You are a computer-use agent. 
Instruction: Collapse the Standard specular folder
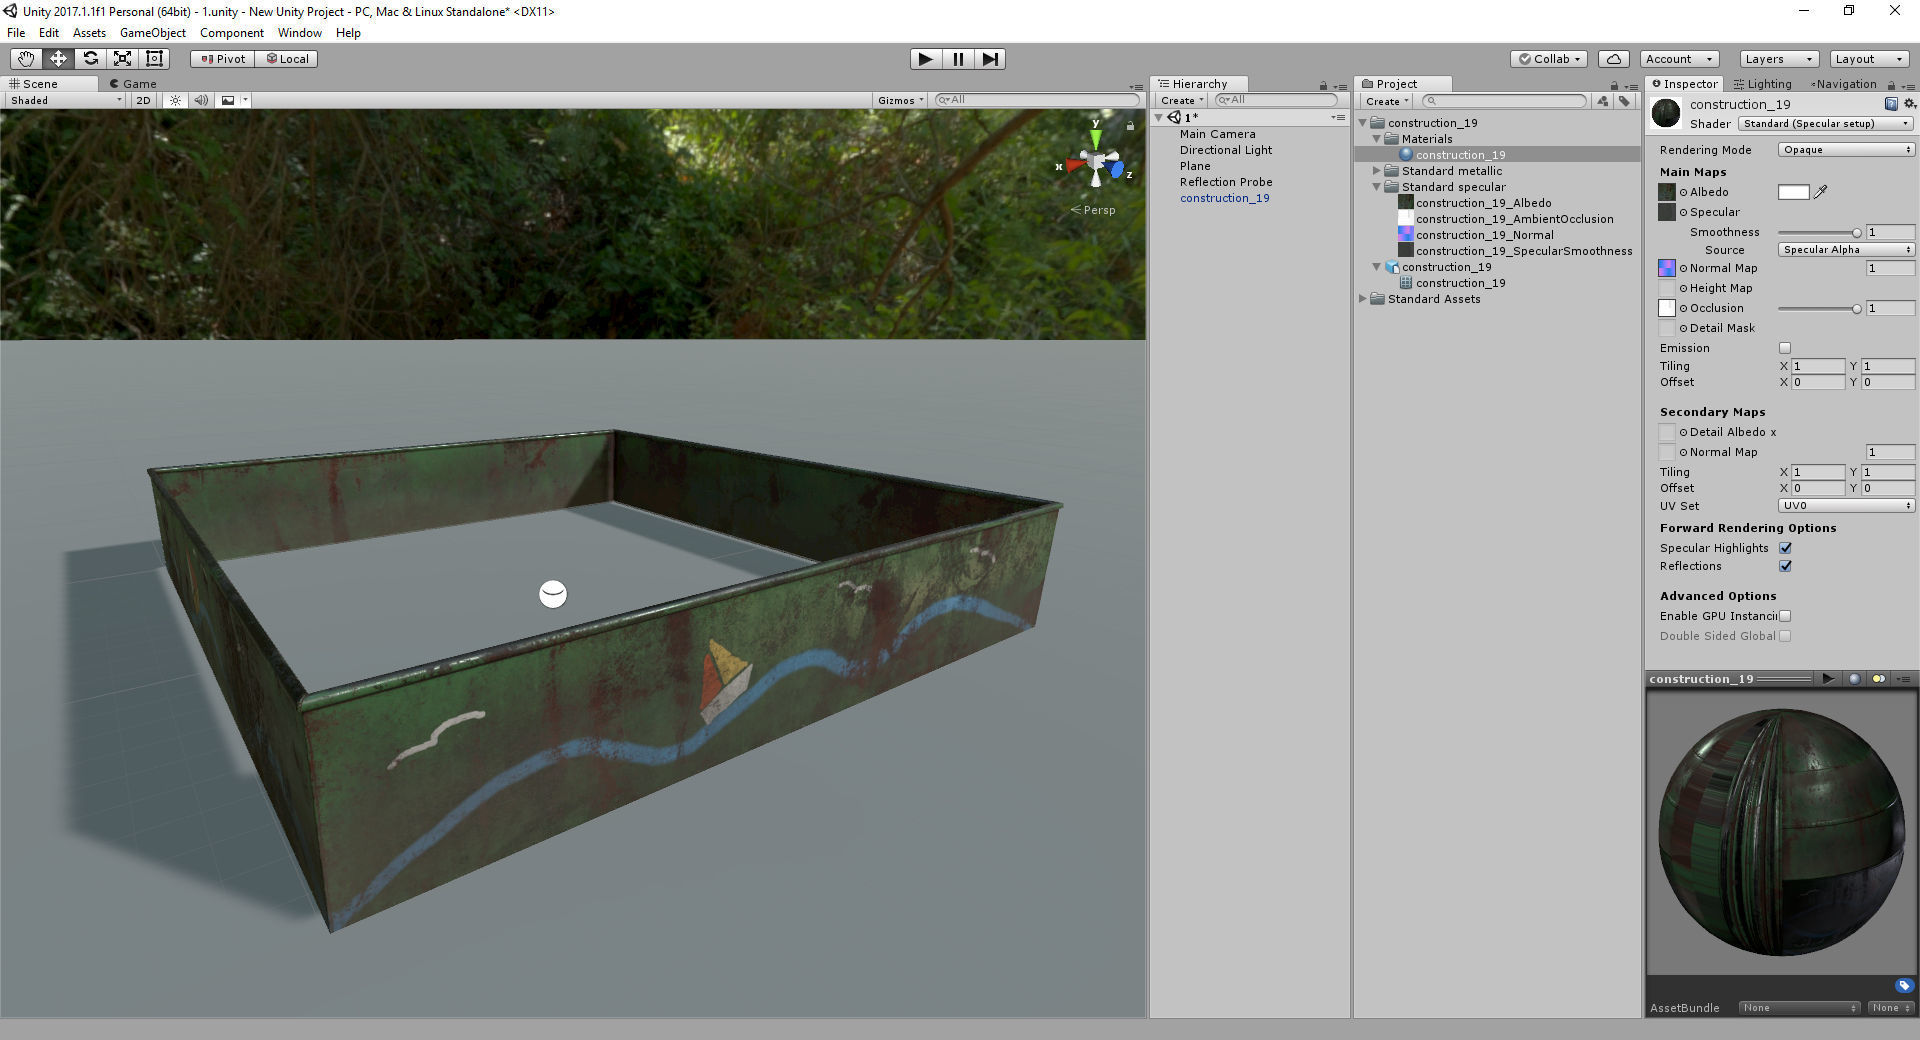(x=1377, y=187)
